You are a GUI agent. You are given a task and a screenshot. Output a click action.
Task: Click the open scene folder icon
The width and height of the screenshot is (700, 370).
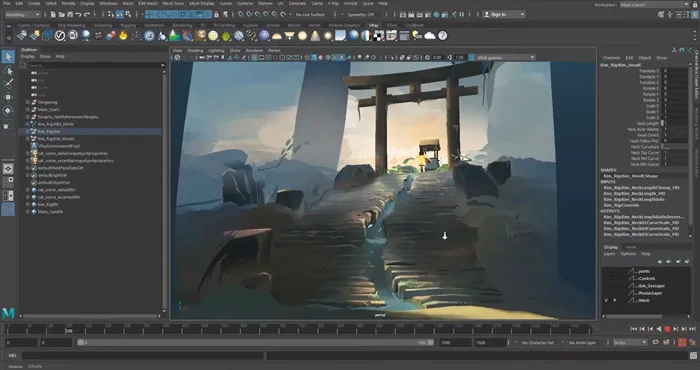62,15
